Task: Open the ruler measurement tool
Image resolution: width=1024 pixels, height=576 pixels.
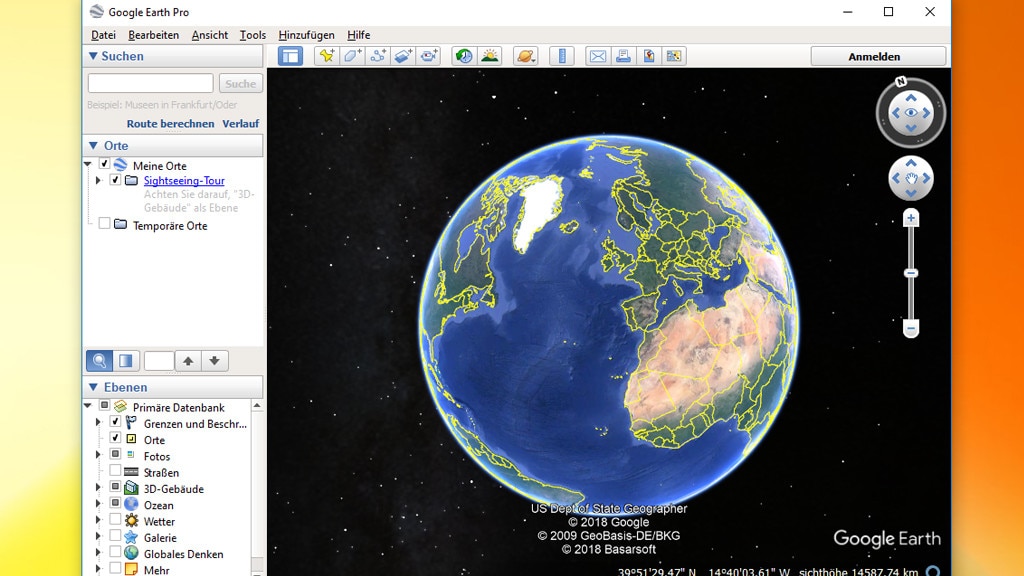Action: [562, 56]
